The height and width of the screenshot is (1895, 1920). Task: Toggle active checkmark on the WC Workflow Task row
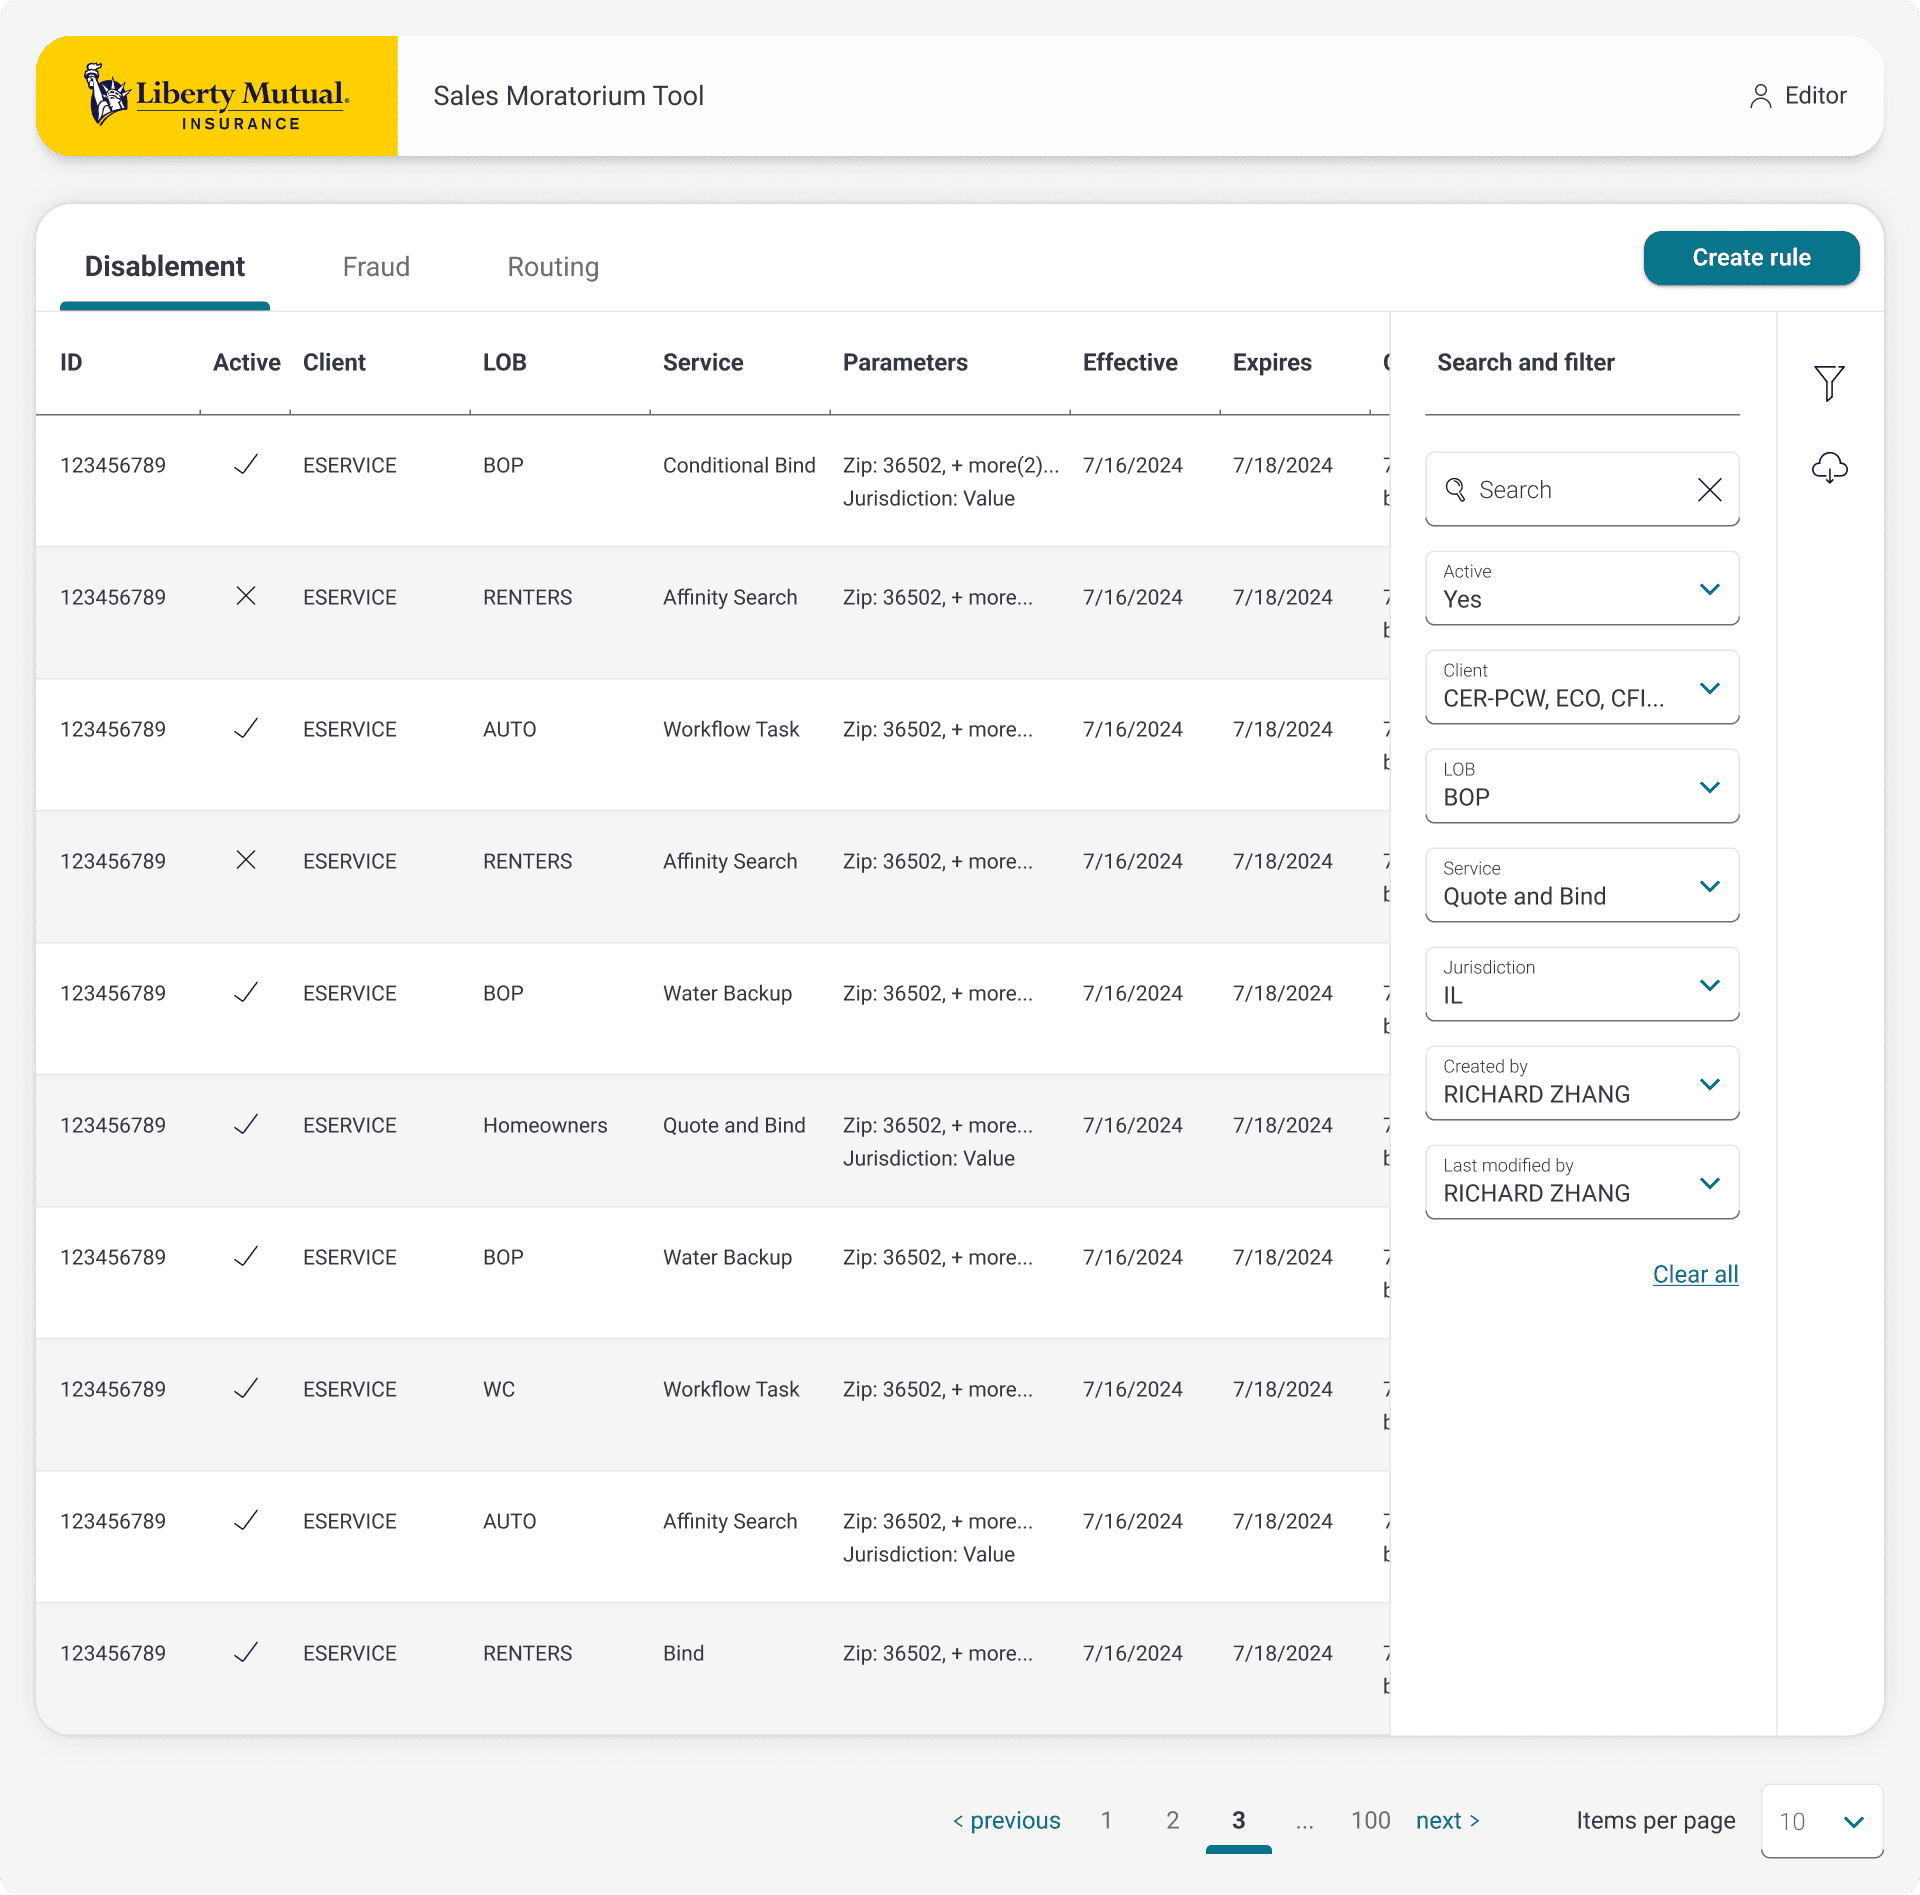click(246, 1389)
